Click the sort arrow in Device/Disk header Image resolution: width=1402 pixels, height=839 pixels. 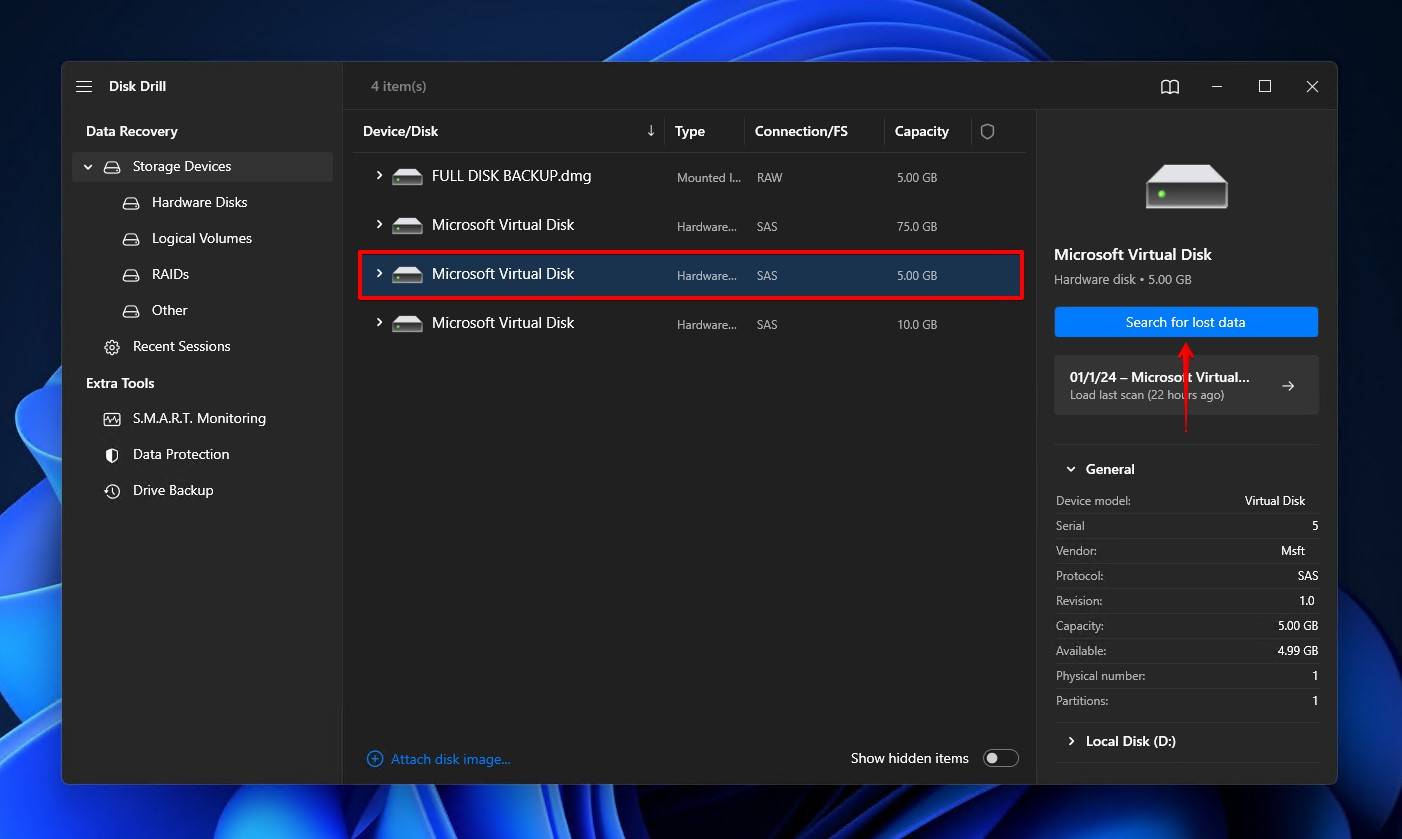coord(651,131)
